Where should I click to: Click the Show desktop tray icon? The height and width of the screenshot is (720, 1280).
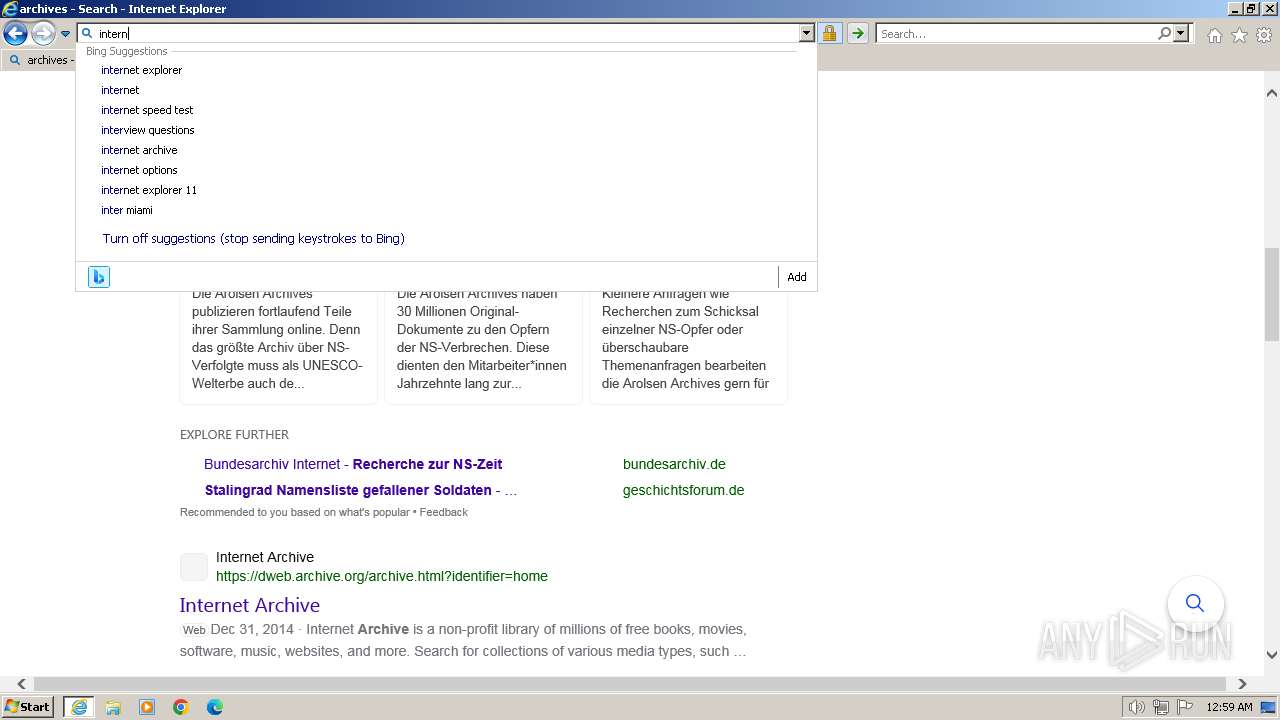coord(1268,707)
